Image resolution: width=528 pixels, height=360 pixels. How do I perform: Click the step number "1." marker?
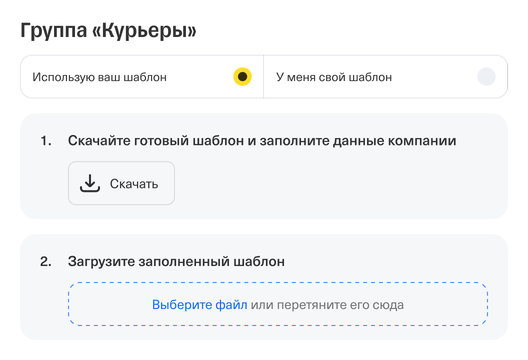(x=46, y=141)
